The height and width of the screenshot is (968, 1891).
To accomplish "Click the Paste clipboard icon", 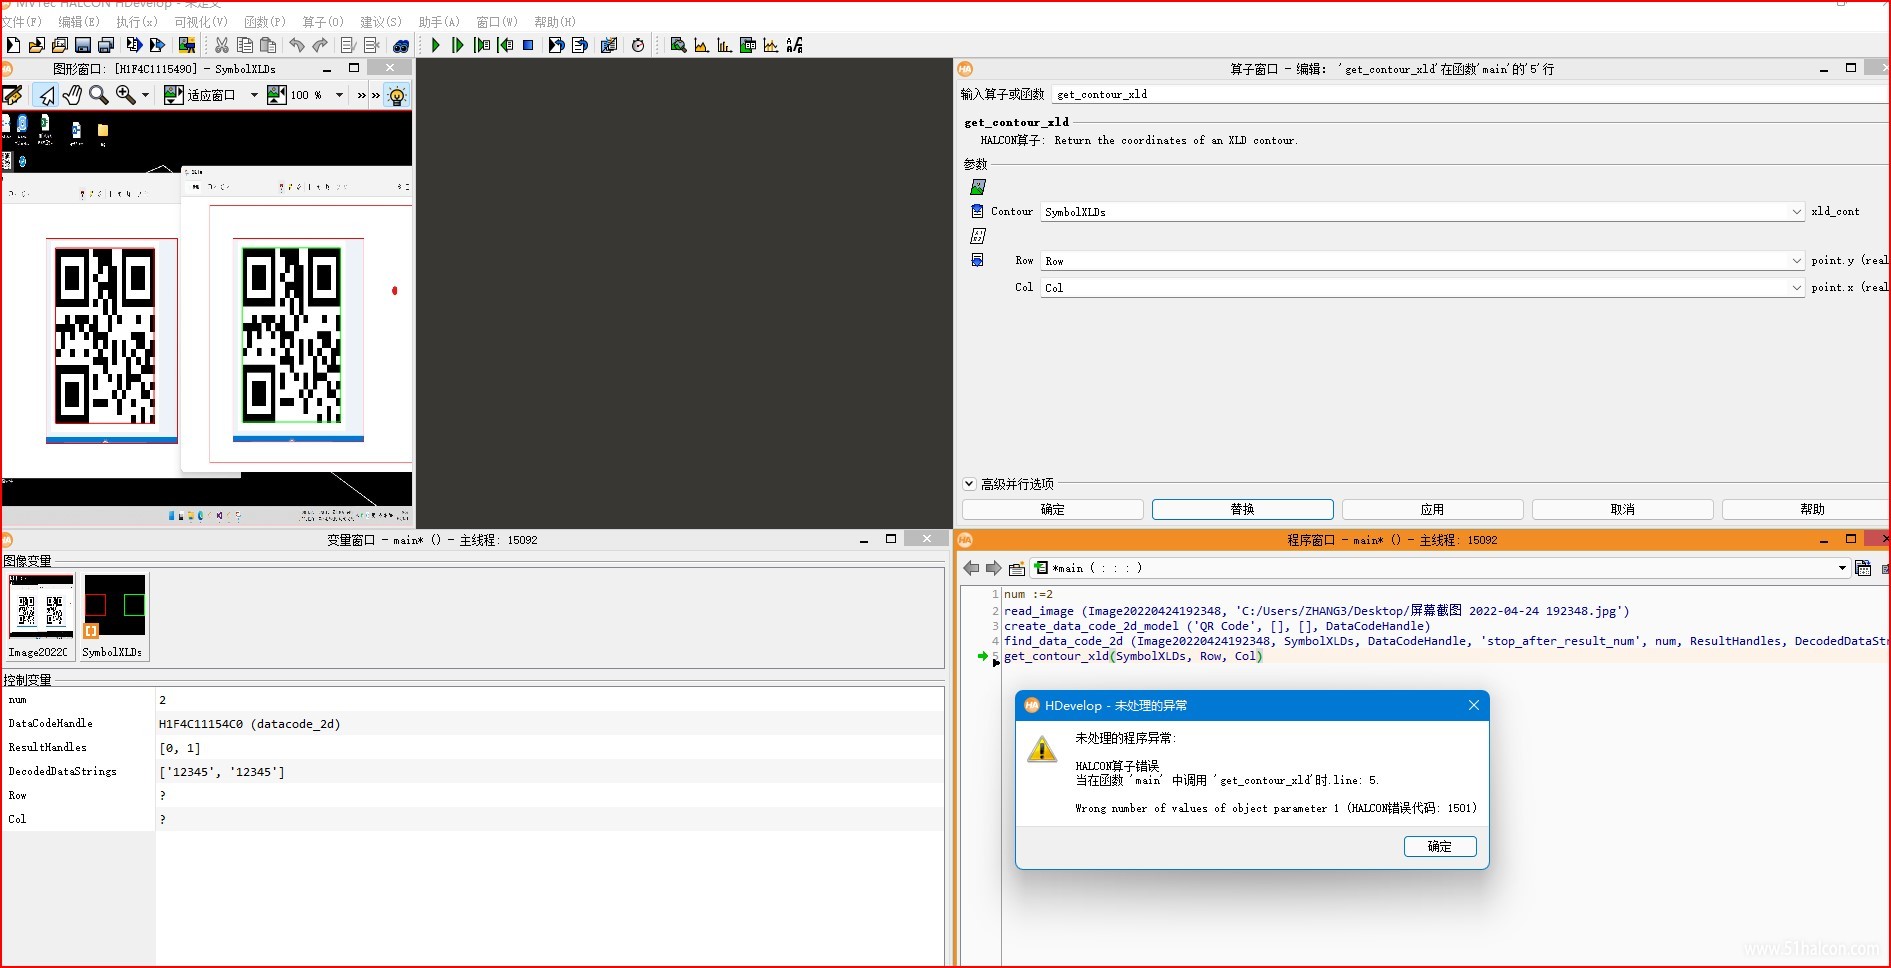I will tap(268, 45).
